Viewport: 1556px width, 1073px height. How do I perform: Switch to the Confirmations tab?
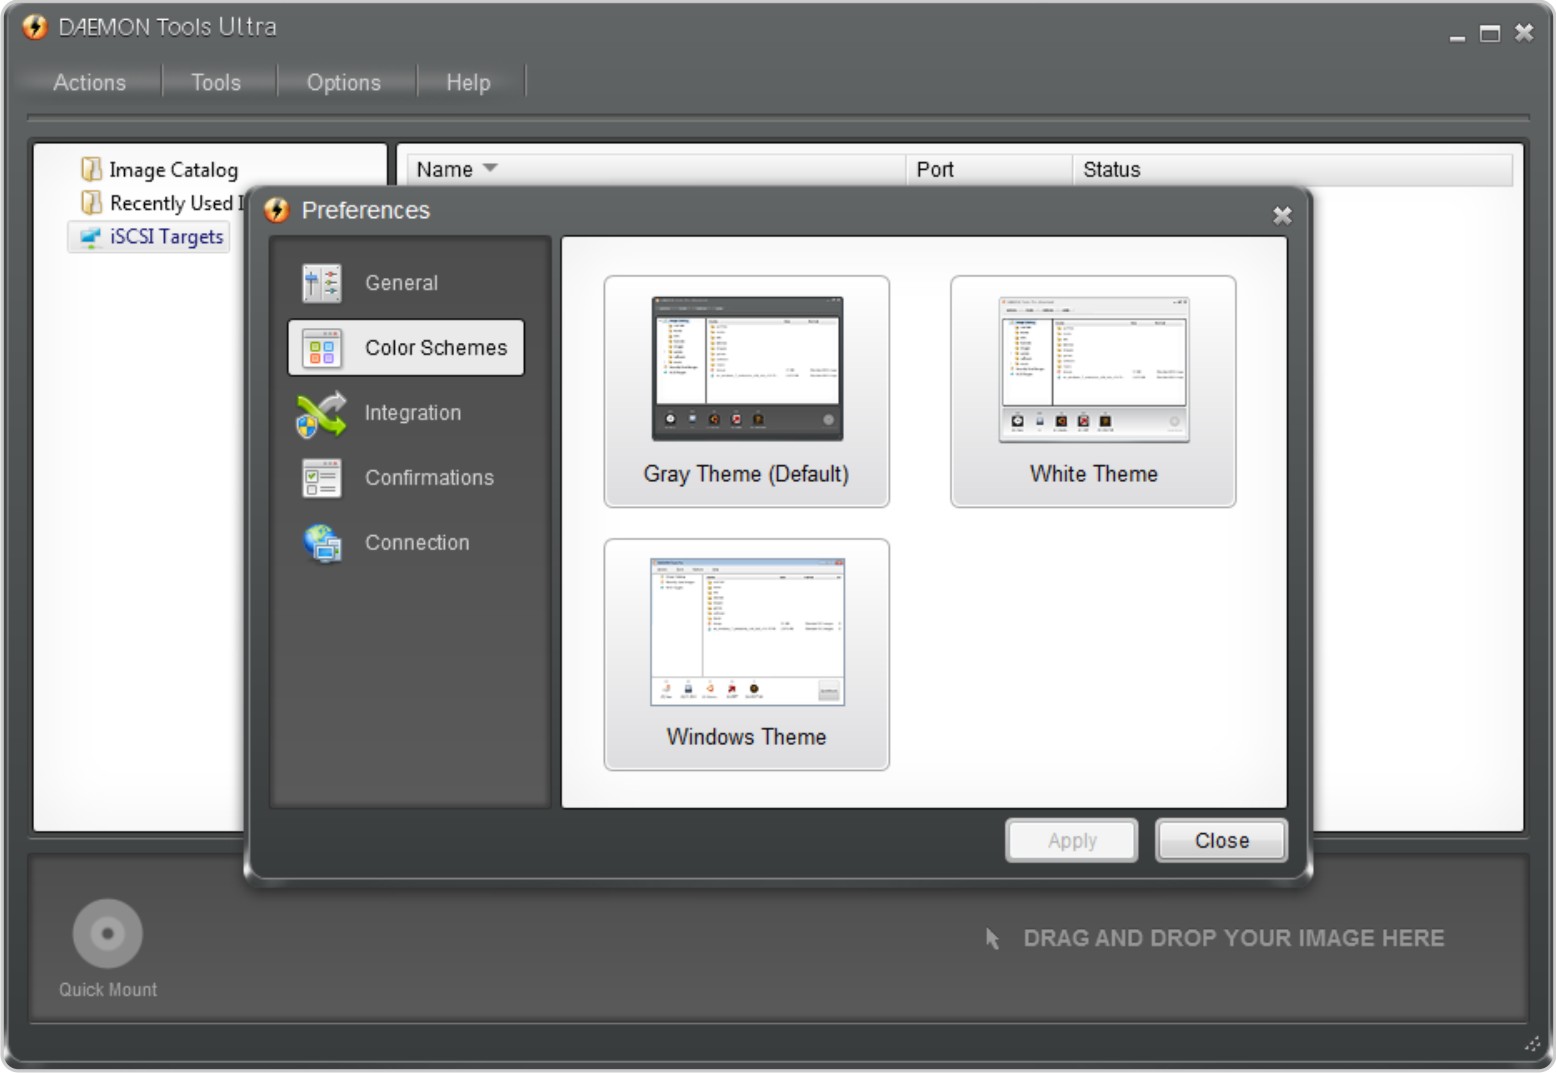[x=405, y=478]
